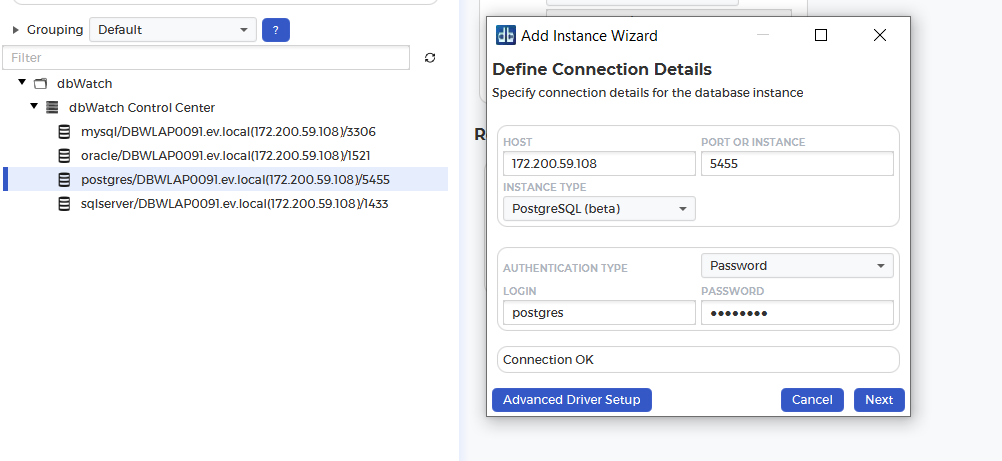Select the postgres instance on port 5455
This screenshot has height=461, width=1002.
(235, 180)
